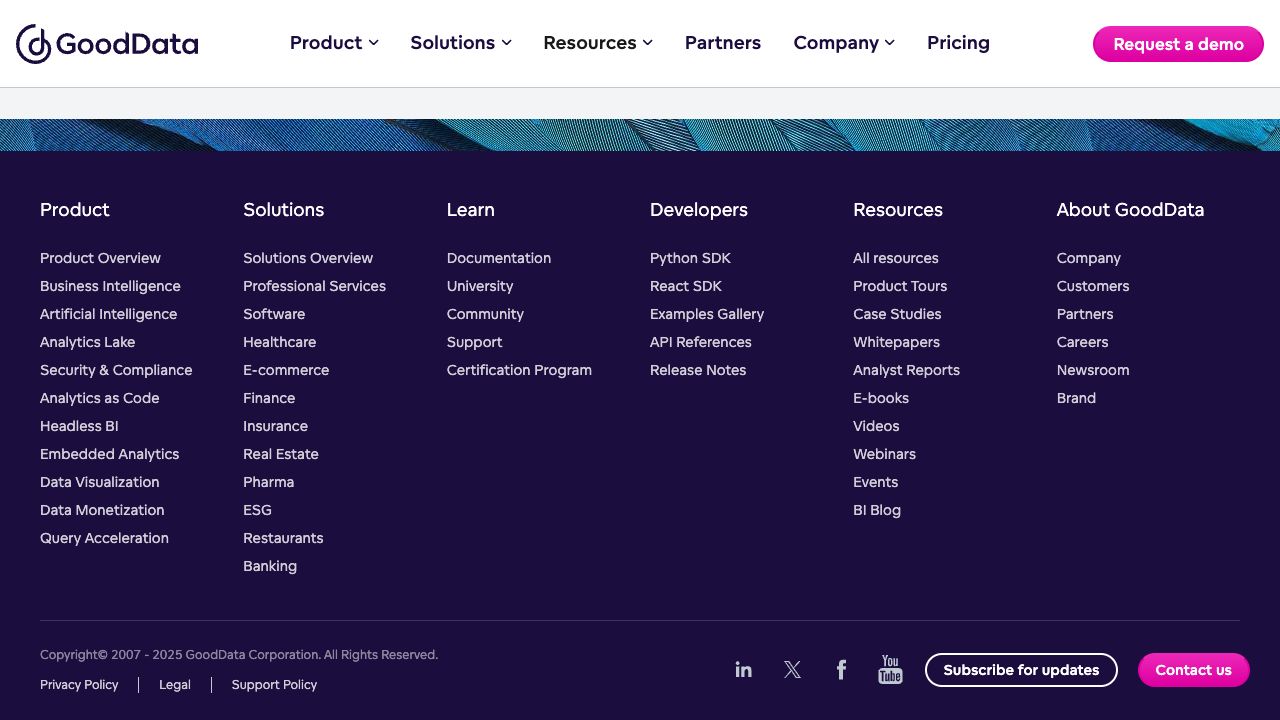
Task: Click the GoodData logo icon
Action: point(34,44)
